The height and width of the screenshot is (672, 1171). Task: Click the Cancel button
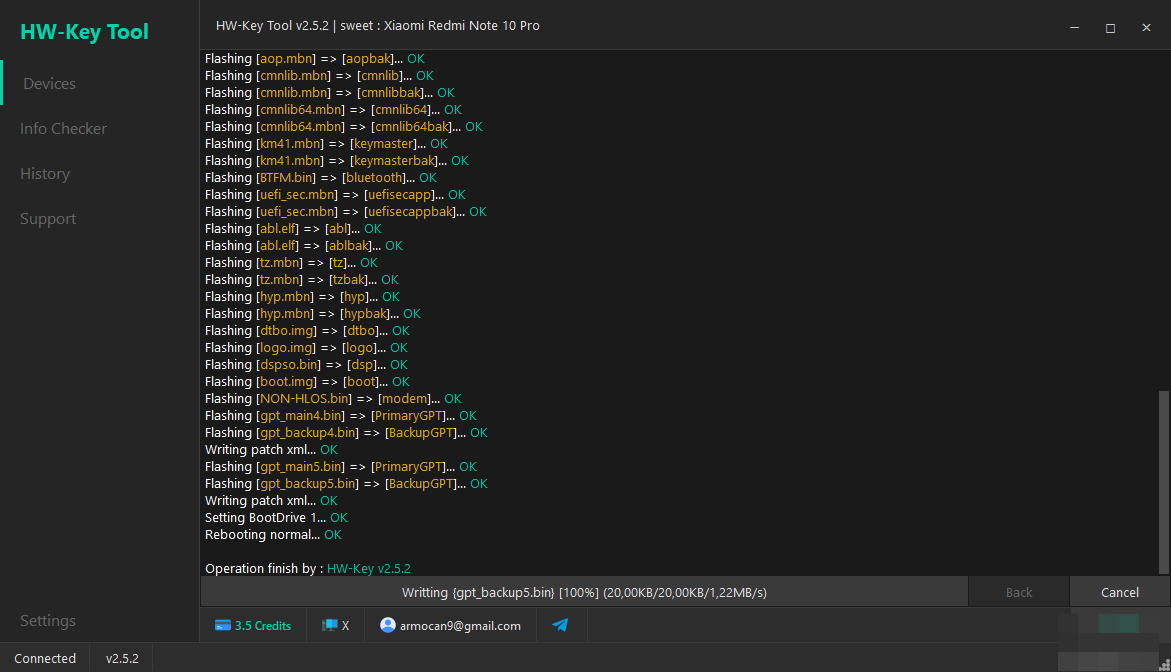[x=1119, y=592]
